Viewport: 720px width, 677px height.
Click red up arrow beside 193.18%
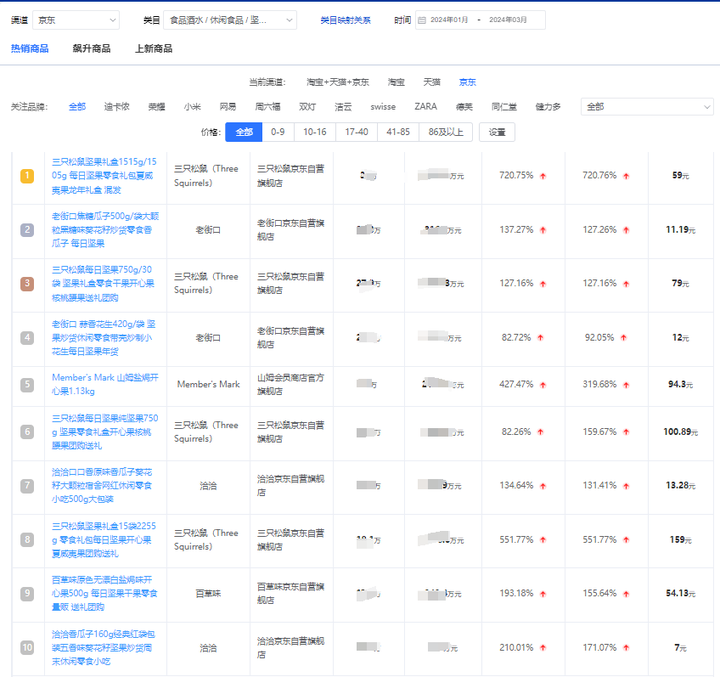pyautogui.click(x=543, y=594)
